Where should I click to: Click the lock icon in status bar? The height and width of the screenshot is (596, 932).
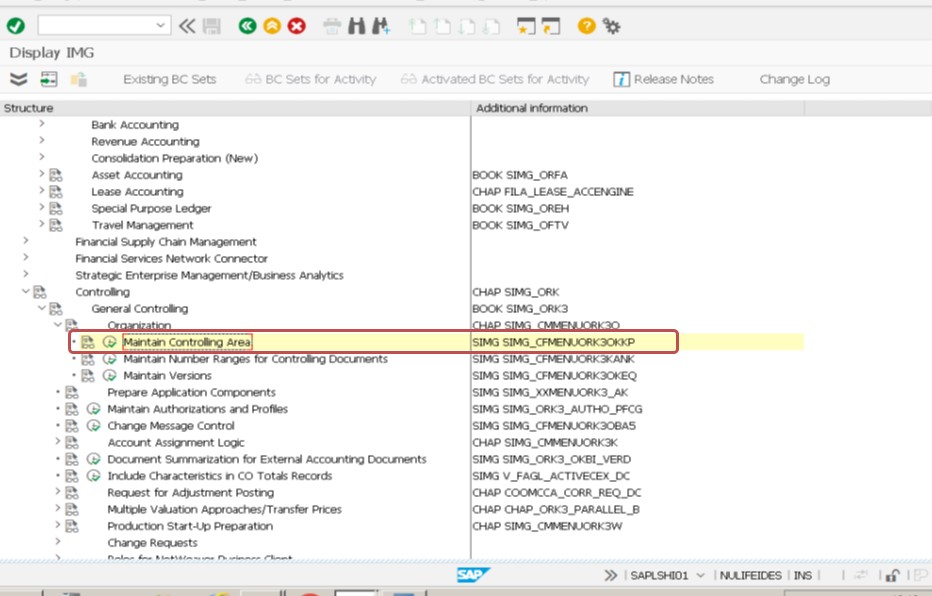(x=892, y=575)
